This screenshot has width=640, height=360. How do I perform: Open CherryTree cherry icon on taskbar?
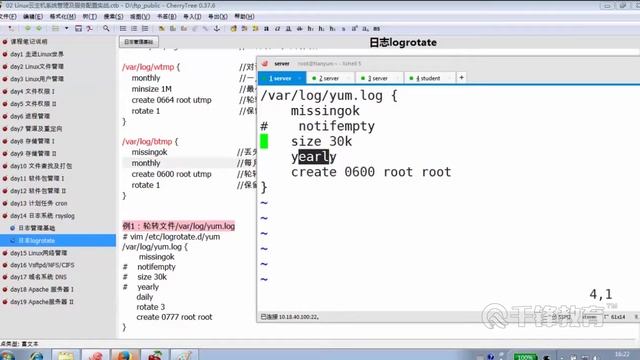pos(155,356)
